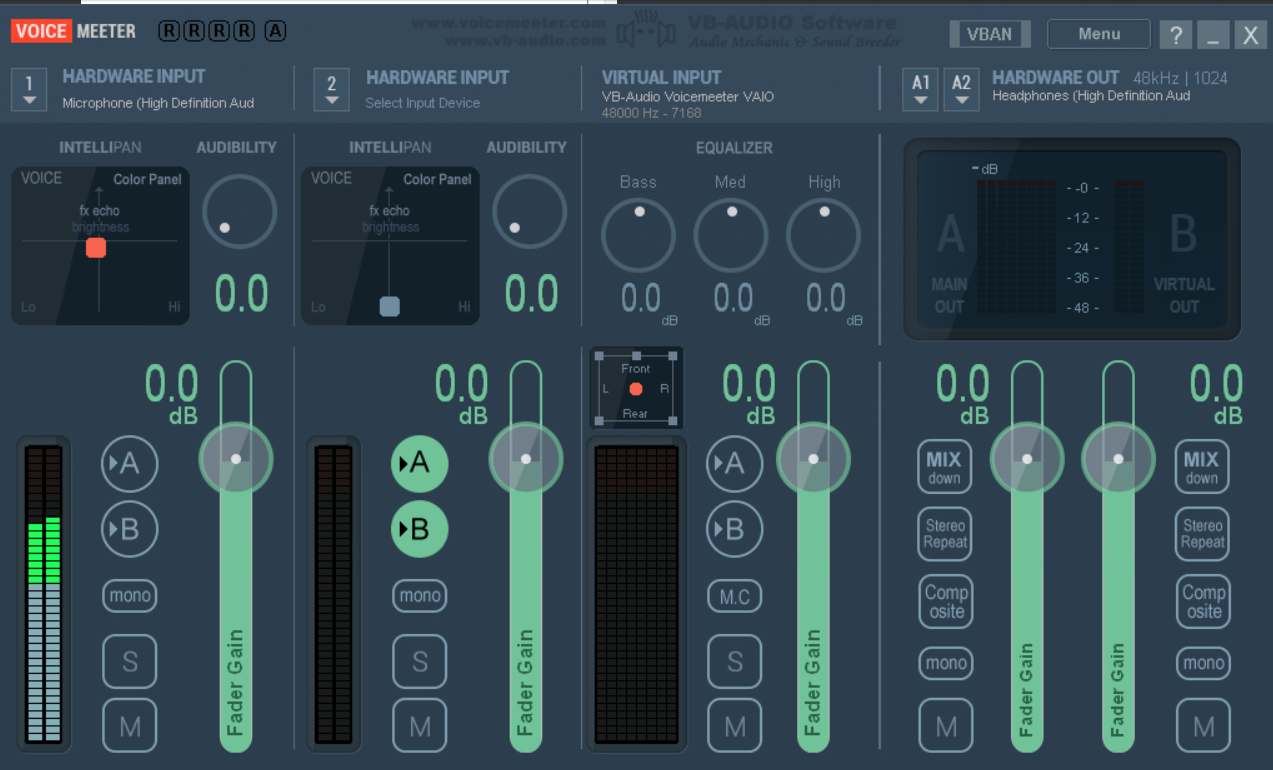The image size is (1273, 770).
Task: Click the master output level display
Action: click(1073, 240)
